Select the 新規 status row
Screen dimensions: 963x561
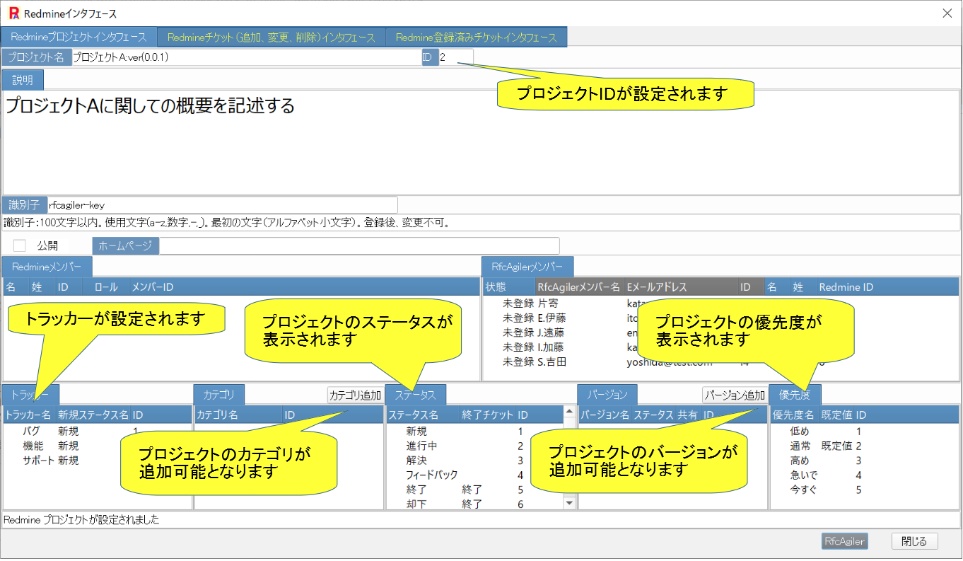pos(474,431)
